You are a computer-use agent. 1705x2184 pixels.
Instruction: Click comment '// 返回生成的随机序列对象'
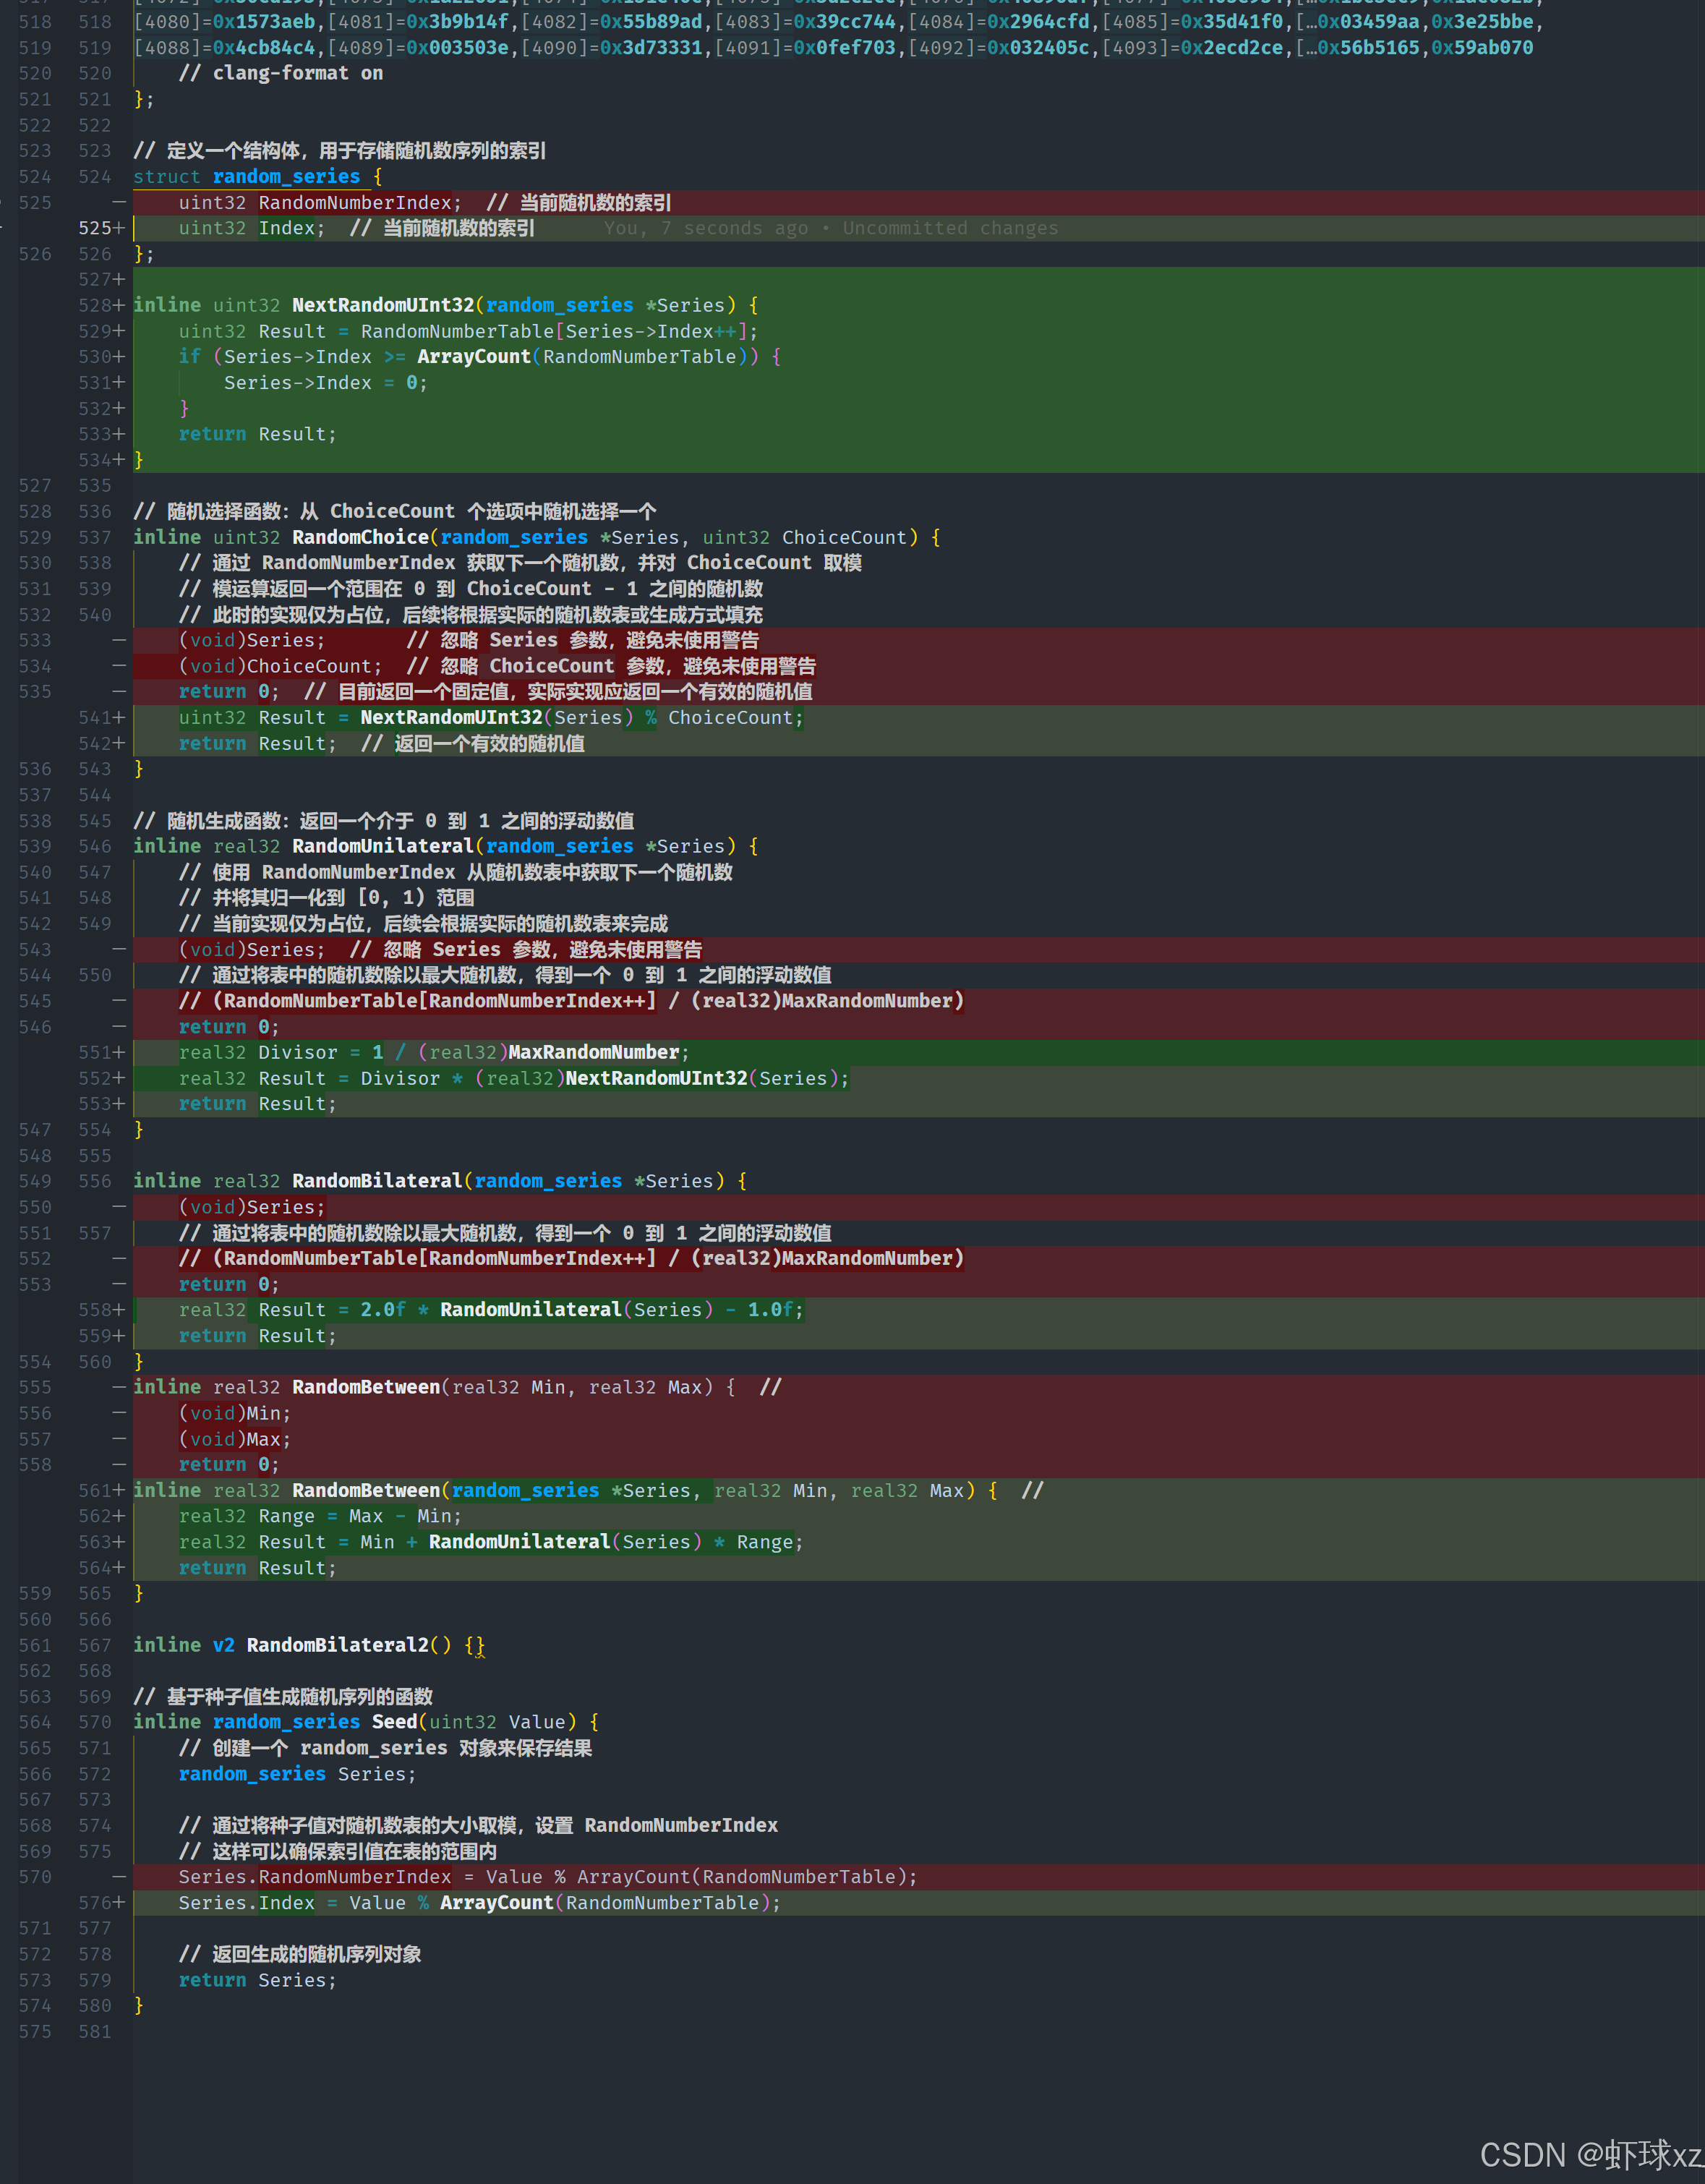[300, 1954]
